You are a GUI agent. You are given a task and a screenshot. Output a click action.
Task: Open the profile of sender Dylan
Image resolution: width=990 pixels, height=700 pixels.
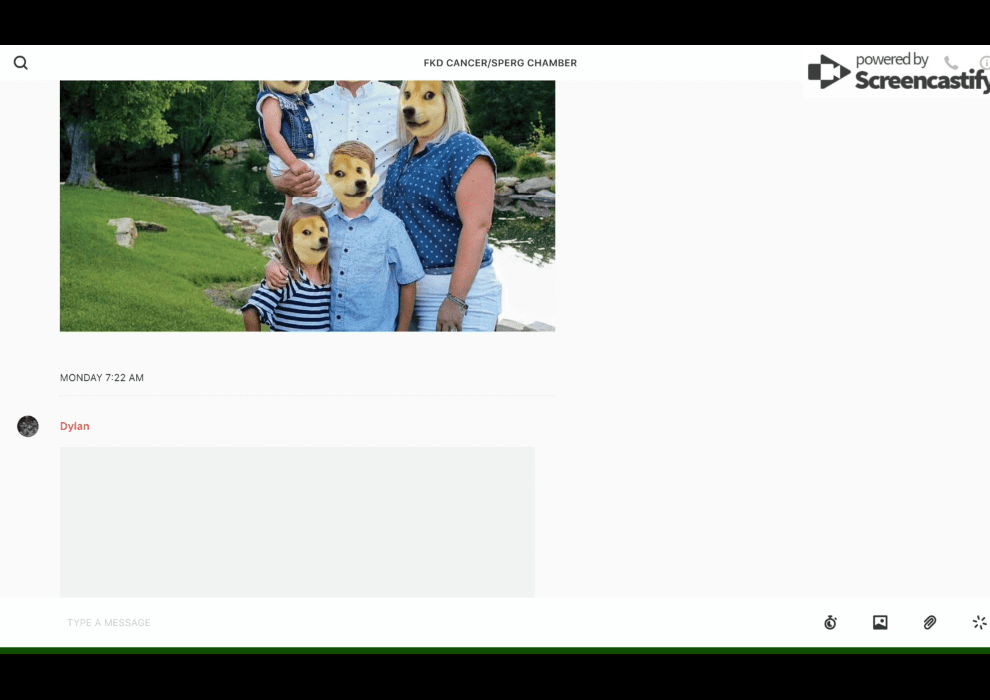(x=75, y=426)
